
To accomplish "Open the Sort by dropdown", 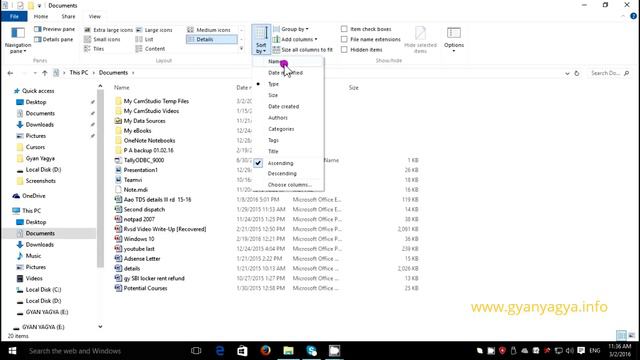I will [261, 40].
